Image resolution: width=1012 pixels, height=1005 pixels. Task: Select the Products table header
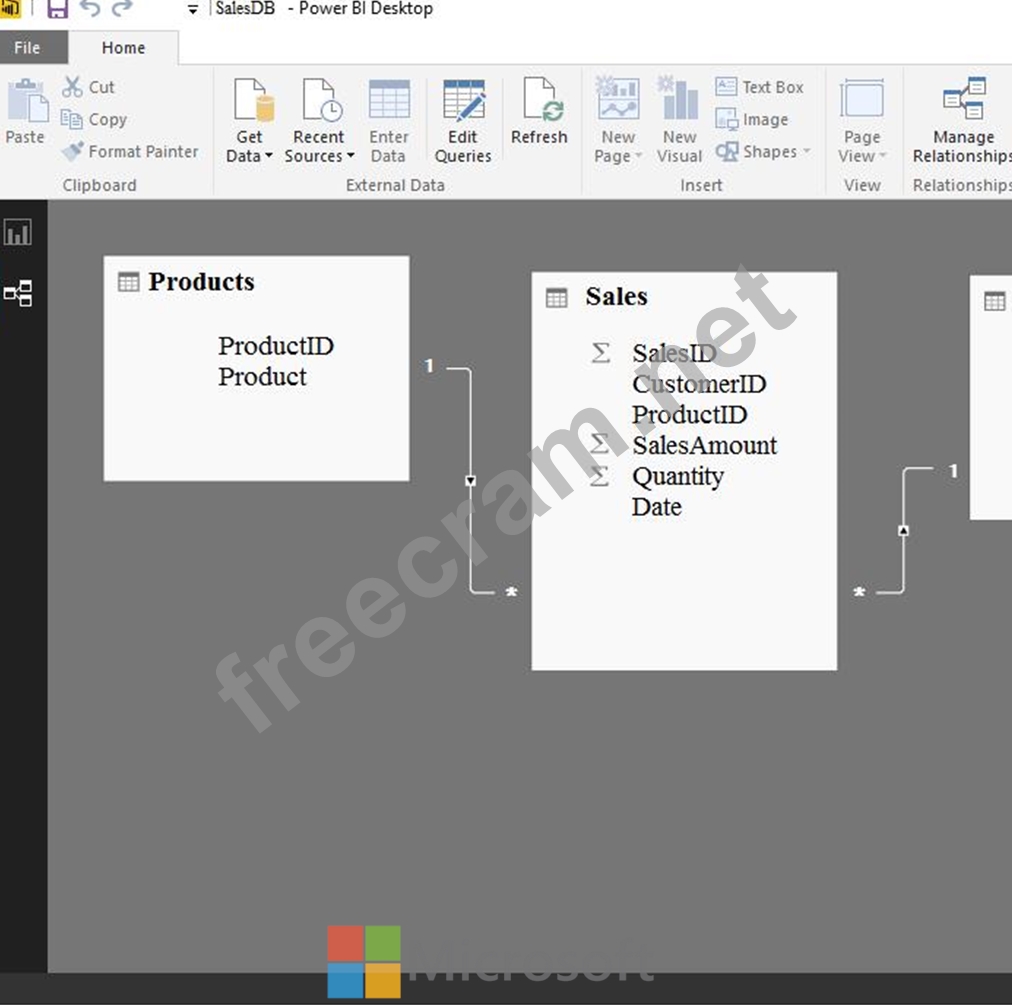[201, 281]
